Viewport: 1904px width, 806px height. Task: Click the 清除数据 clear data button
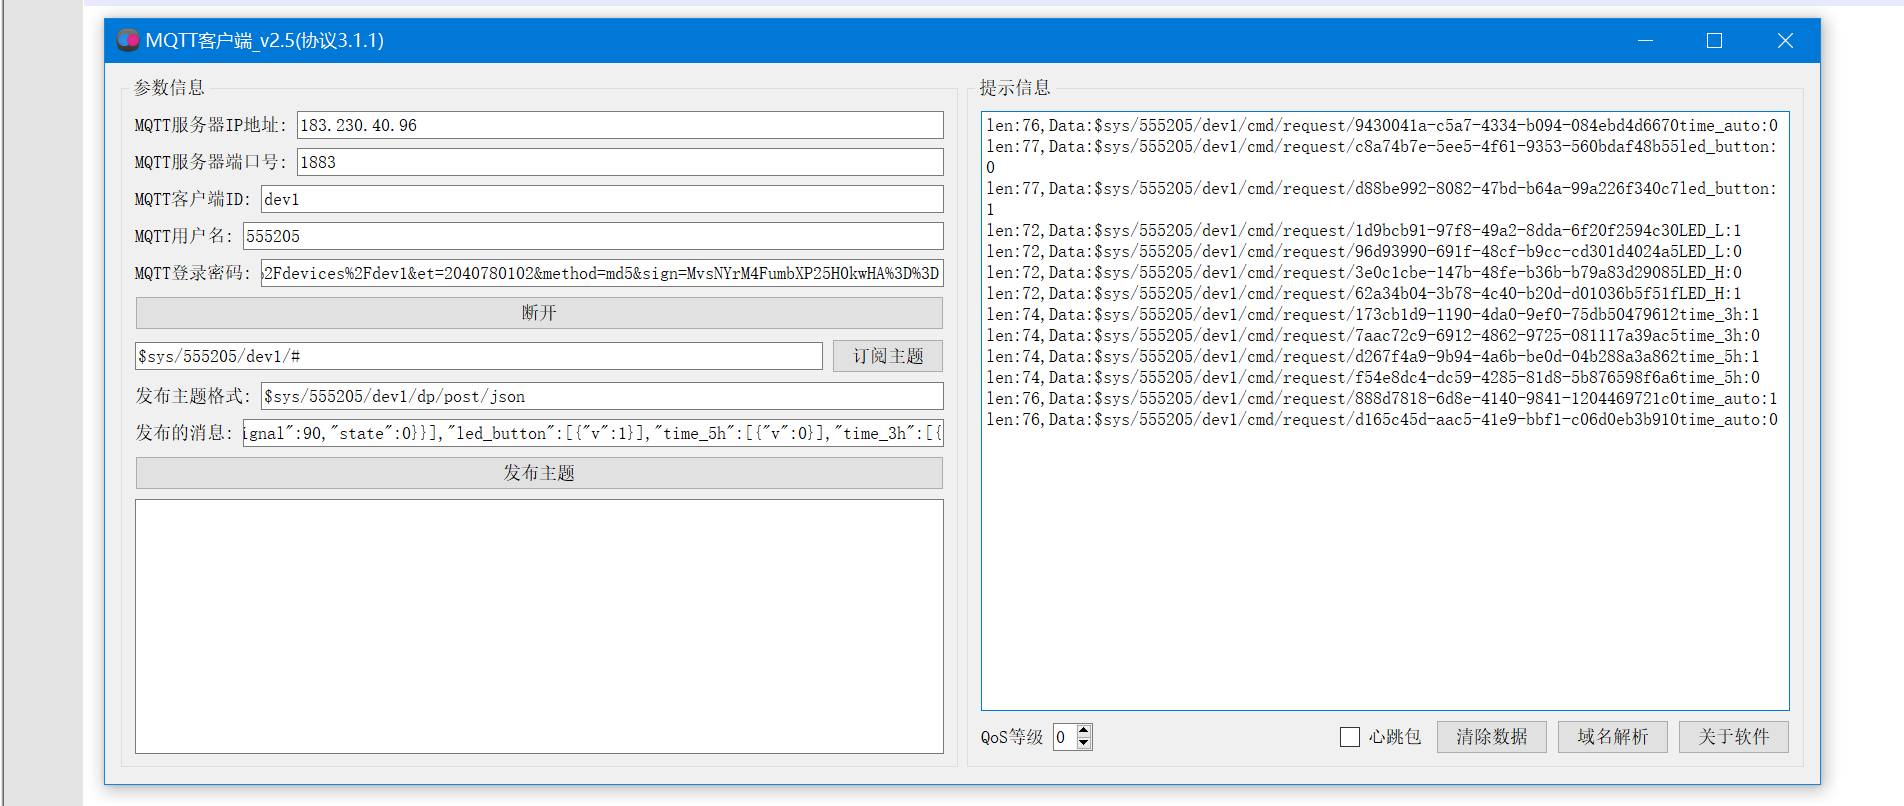(1492, 737)
